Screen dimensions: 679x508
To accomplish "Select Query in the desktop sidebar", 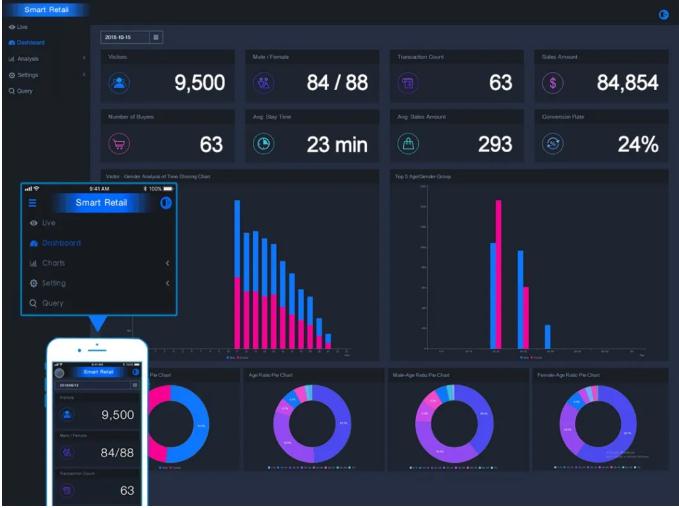I will point(22,91).
